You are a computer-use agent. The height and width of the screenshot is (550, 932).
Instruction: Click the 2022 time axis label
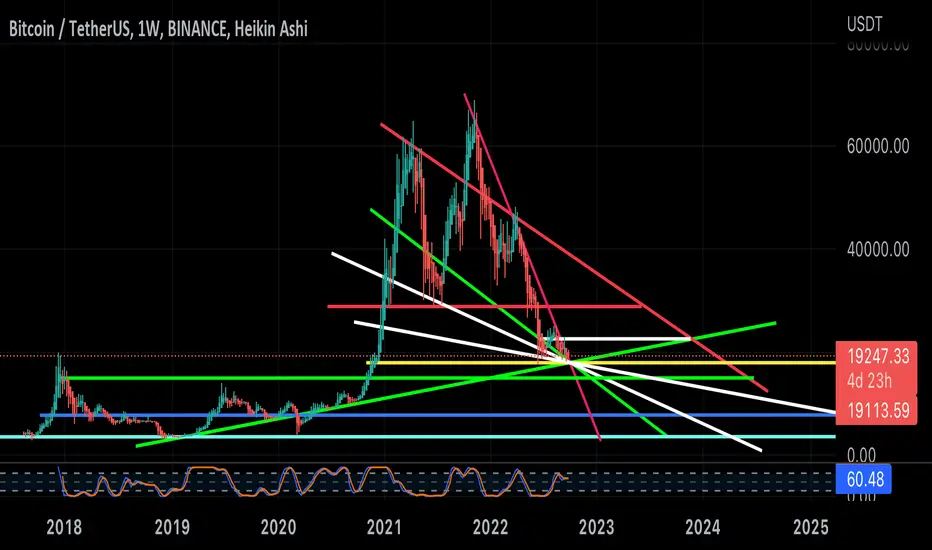pos(490,527)
